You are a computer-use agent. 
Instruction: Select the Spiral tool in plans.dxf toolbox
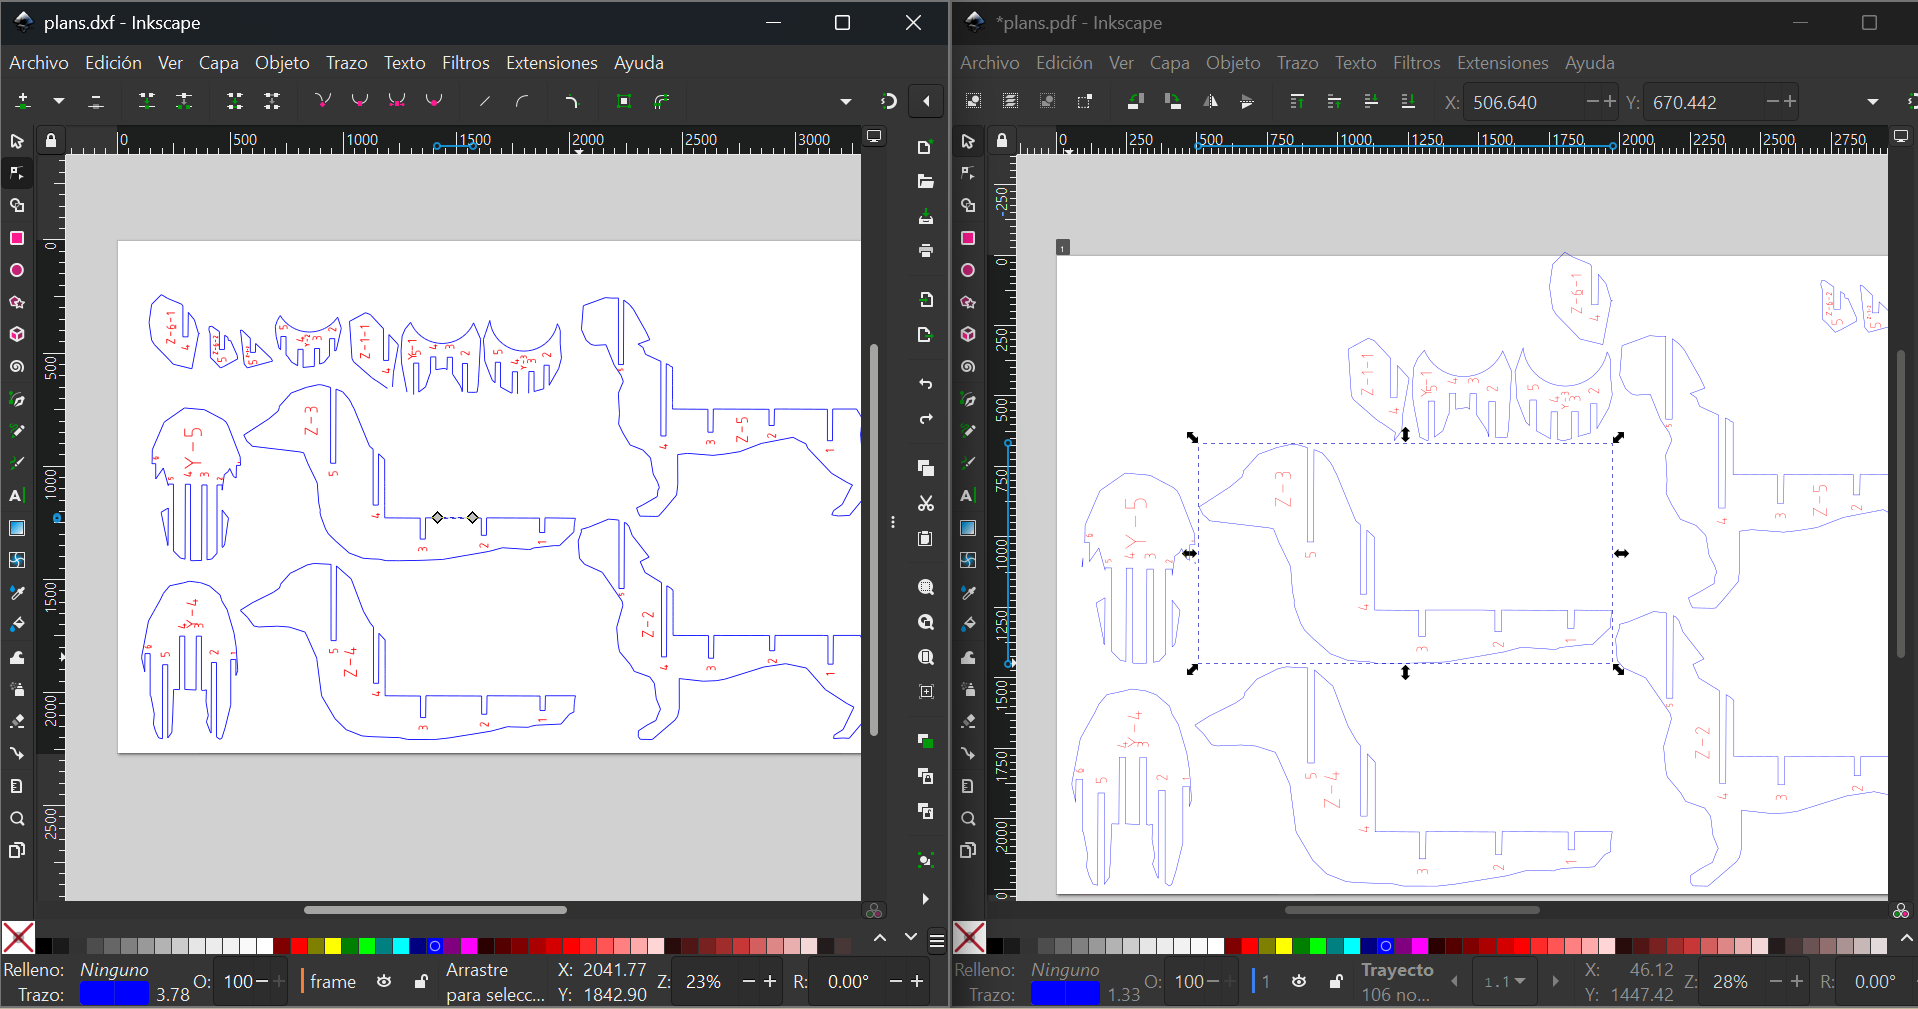click(x=17, y=367)
